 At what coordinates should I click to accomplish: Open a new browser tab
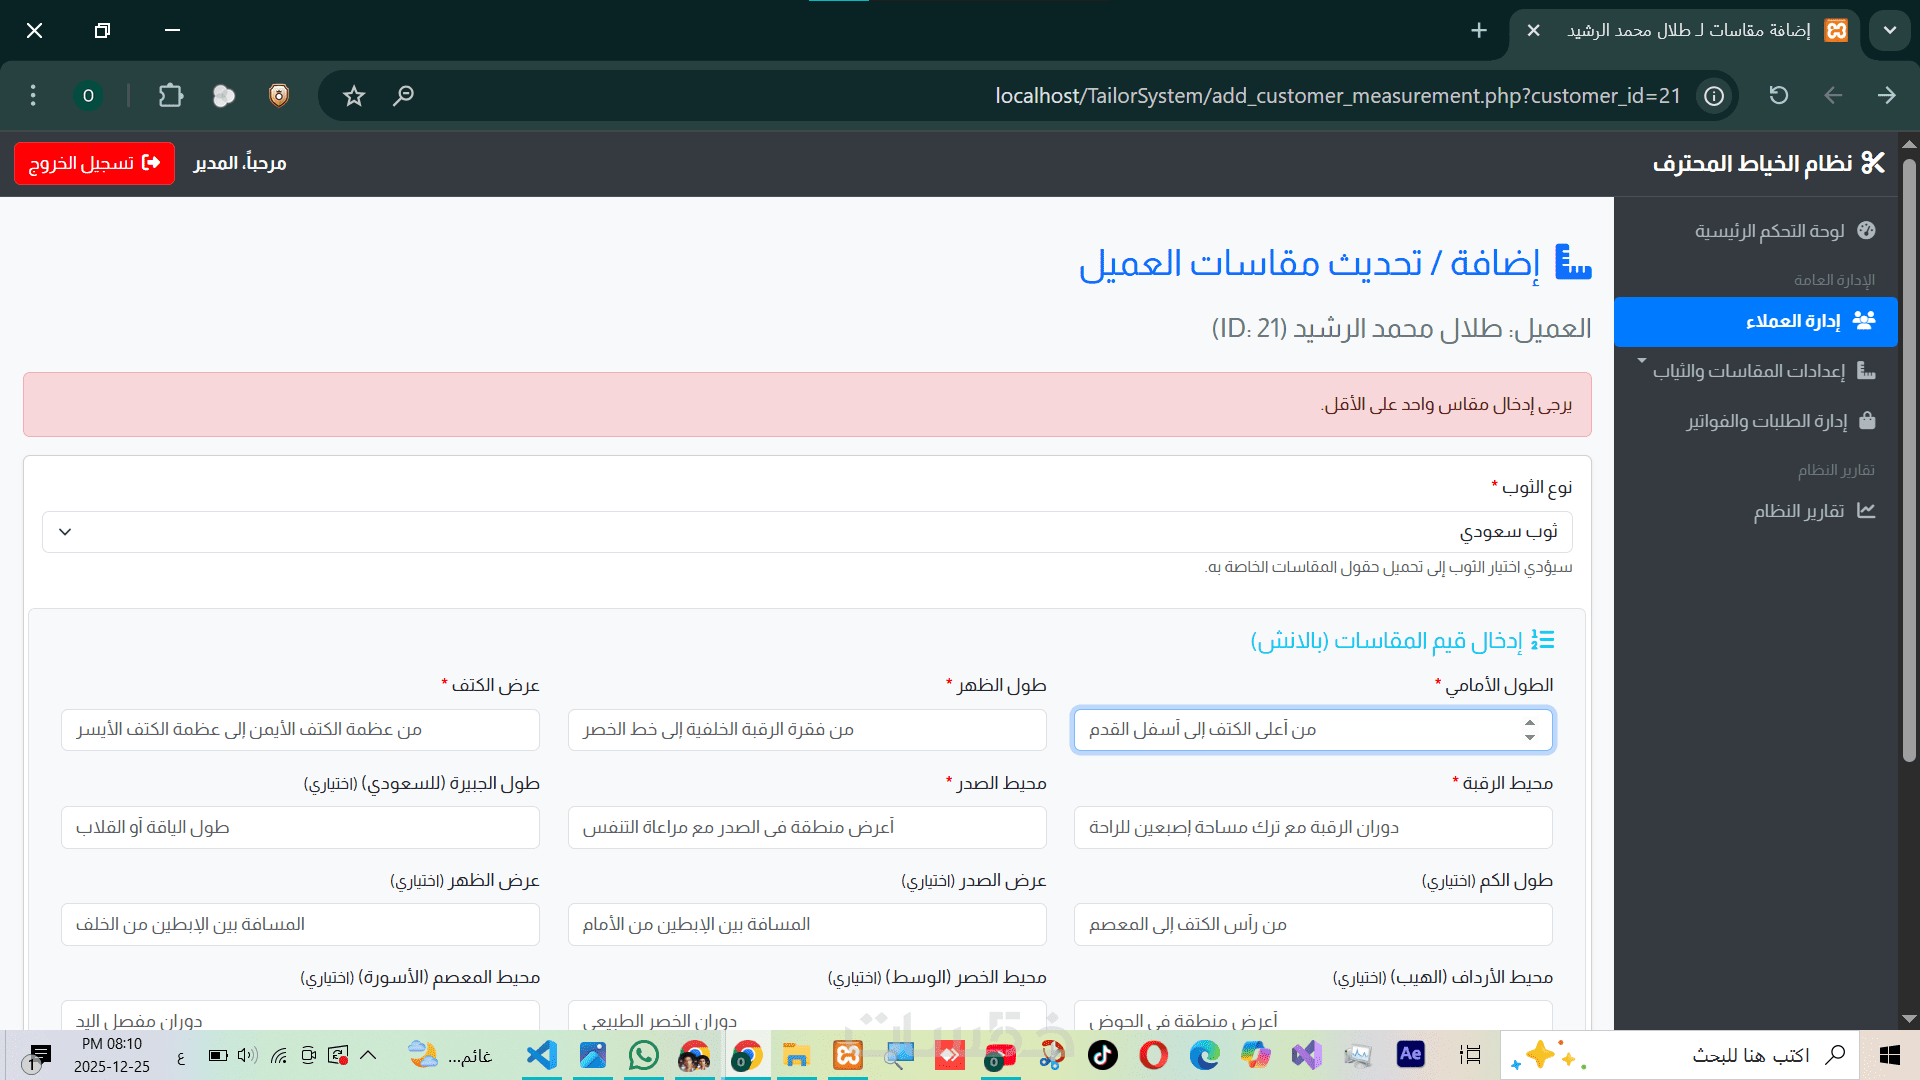coord(1479,31)
